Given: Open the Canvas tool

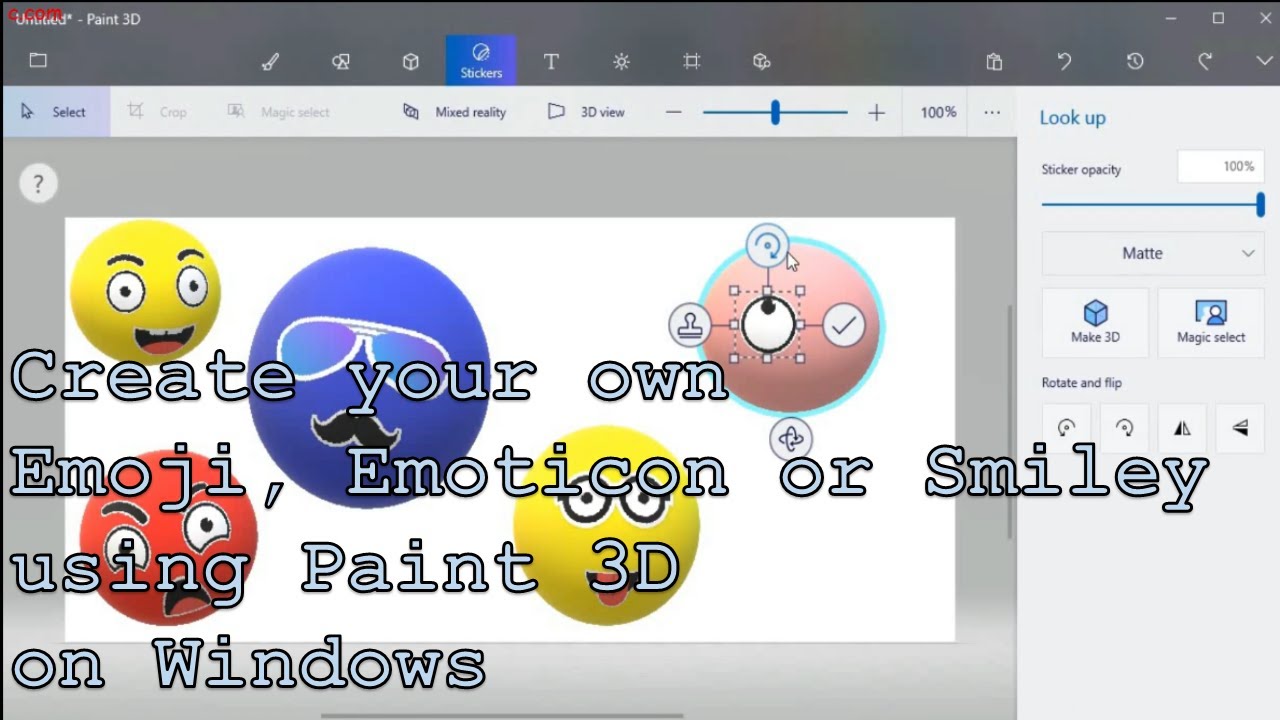Looking at the screenshot, I should [691, 61].
